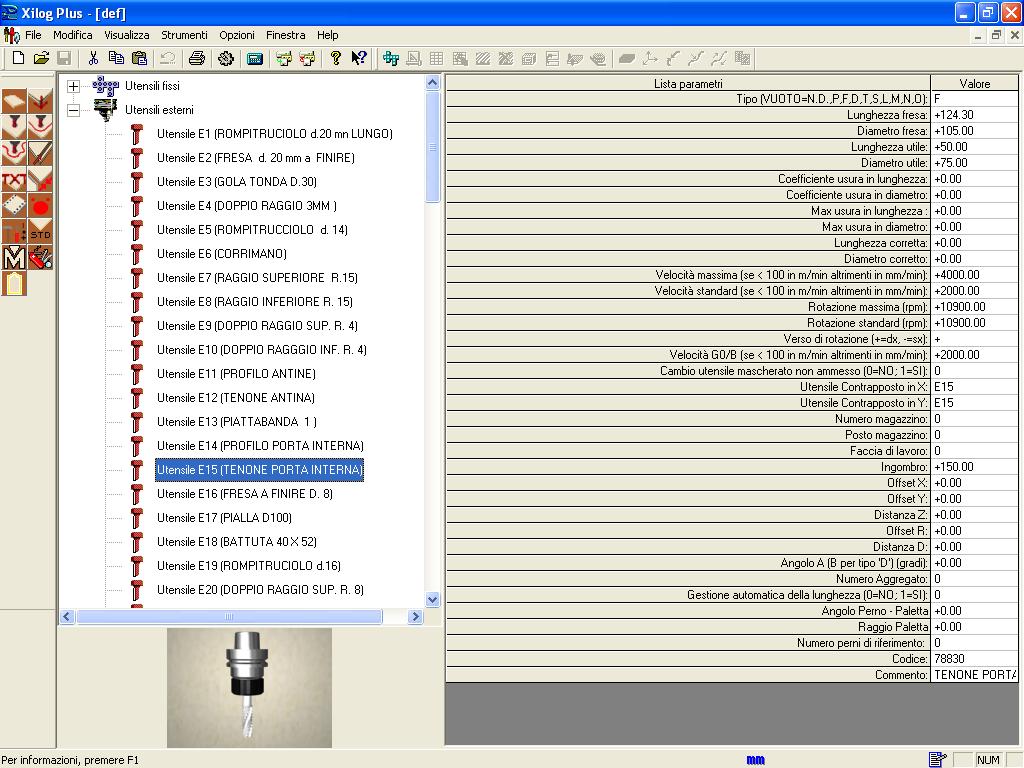Select Utensile E17 (PIALLA D100)
Image resolution: width=1024 pixels, height=768 pixels.
[223, 518]
